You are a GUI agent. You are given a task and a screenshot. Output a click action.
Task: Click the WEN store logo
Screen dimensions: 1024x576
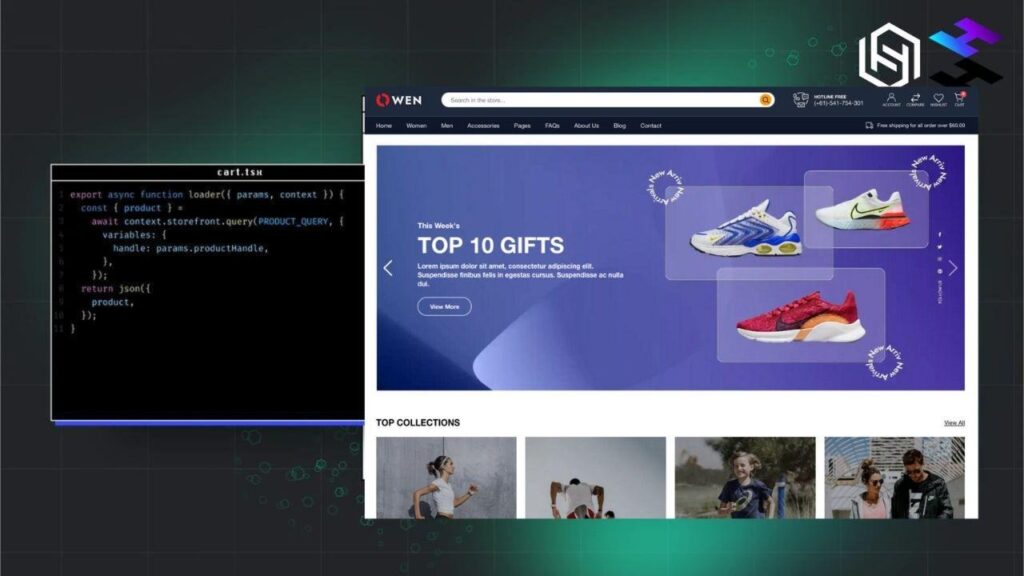pos(399,100)
